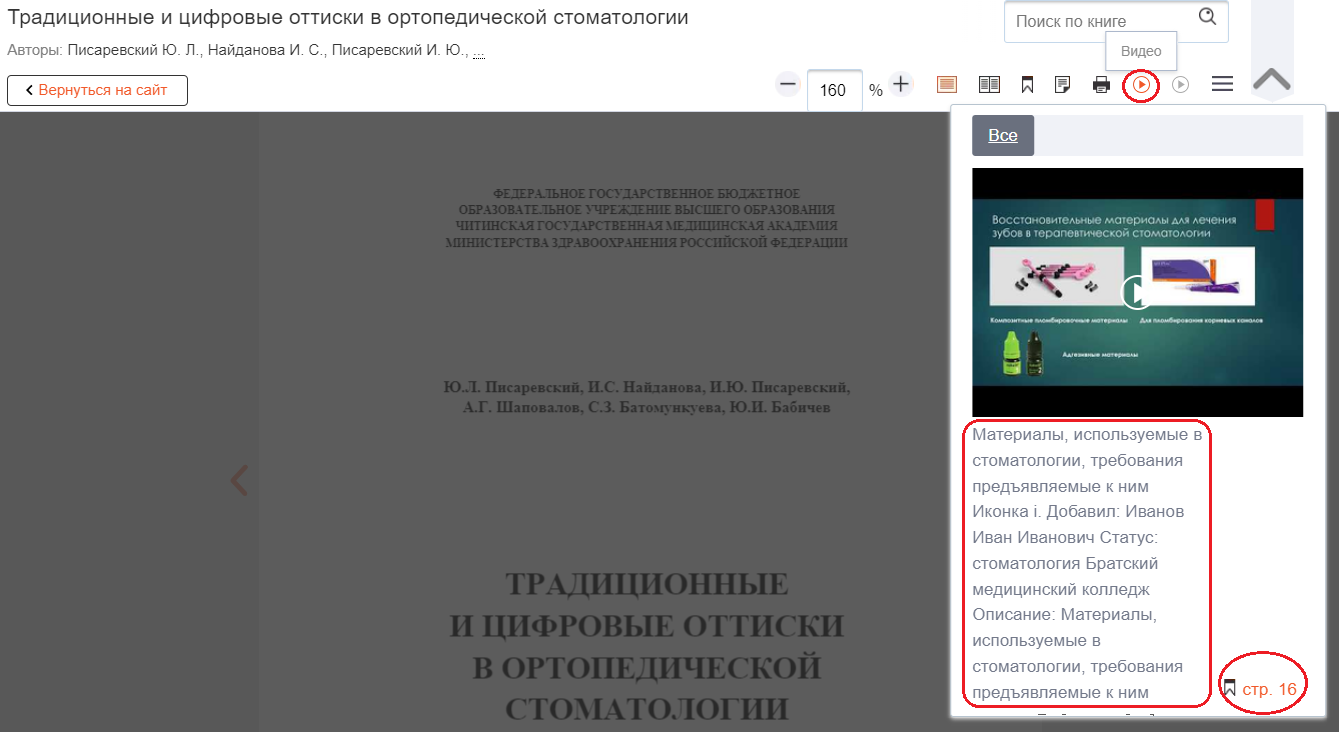Click the zoom in plus button
Image resolution: width=1339 pixels, height=732 pixels.
pyautogui.click(x=901, y=85)
